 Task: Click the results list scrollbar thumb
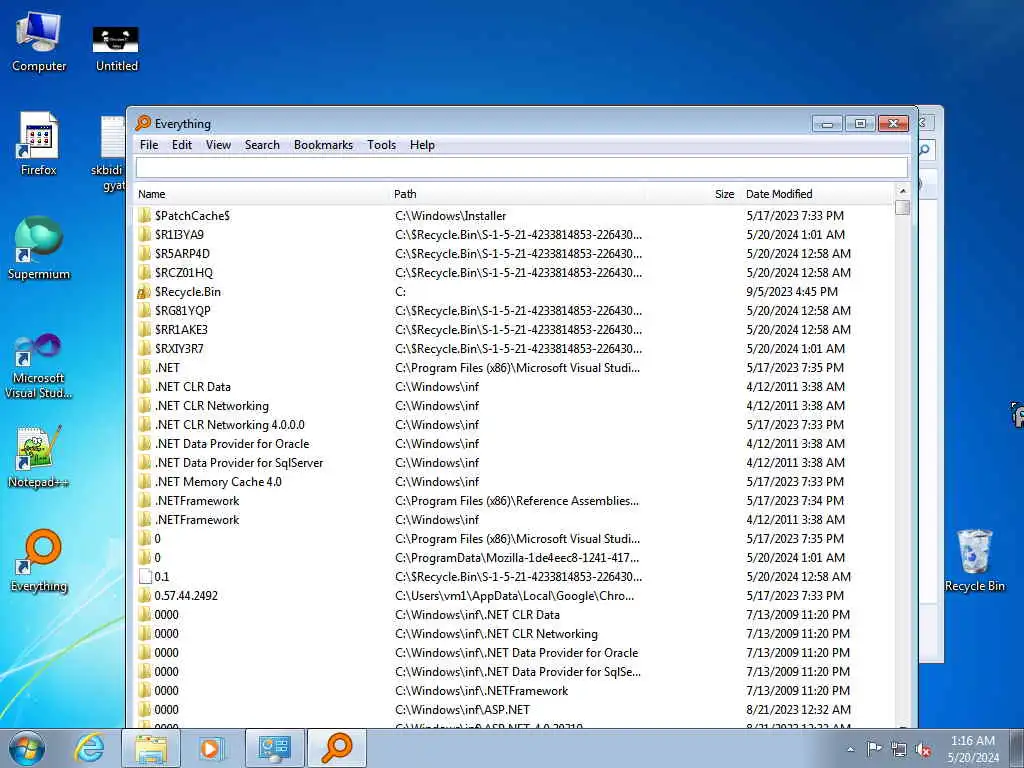click(x=903, y=208)
